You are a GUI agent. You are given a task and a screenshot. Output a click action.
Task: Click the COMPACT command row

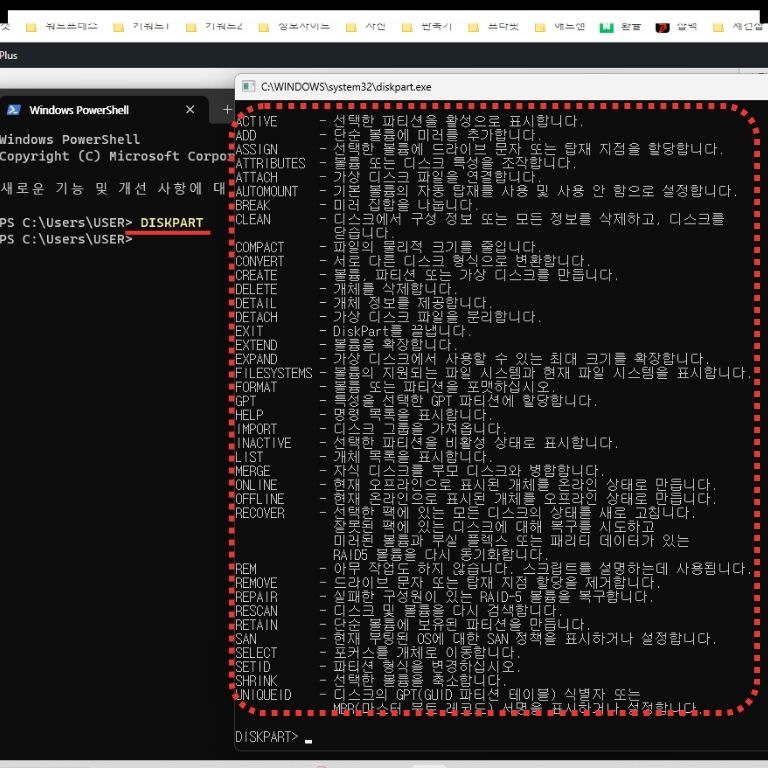click(388, 247)
